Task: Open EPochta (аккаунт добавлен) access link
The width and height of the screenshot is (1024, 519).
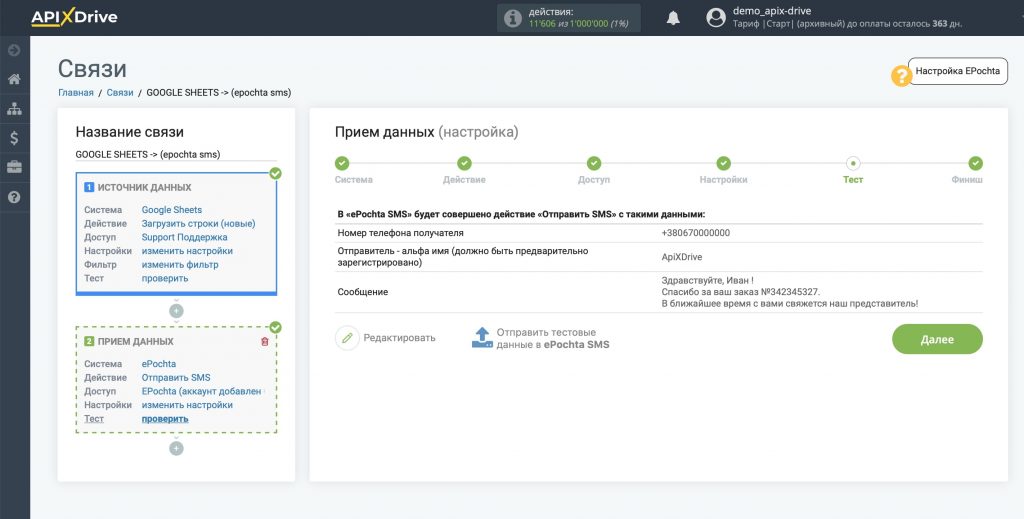Action: pyautogui.click(x=202, y=391)
